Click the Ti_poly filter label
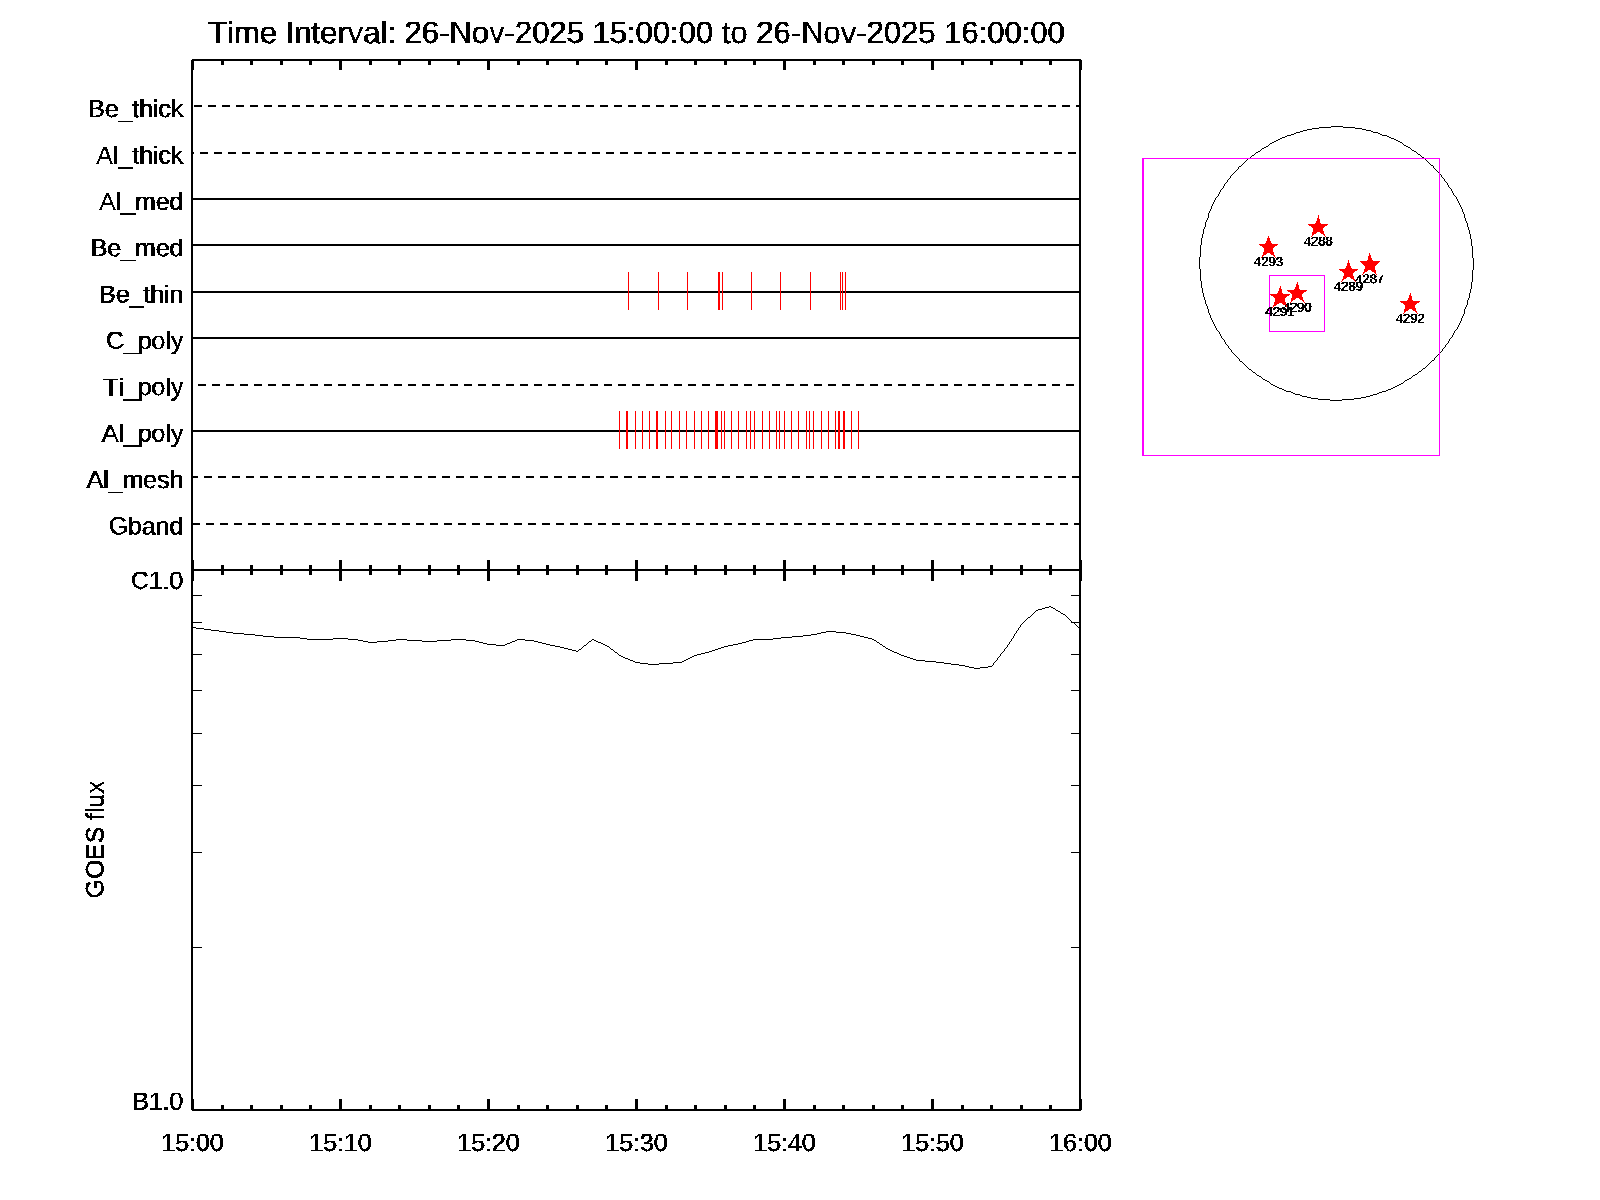1600x1200 pixels. (143, 387)
